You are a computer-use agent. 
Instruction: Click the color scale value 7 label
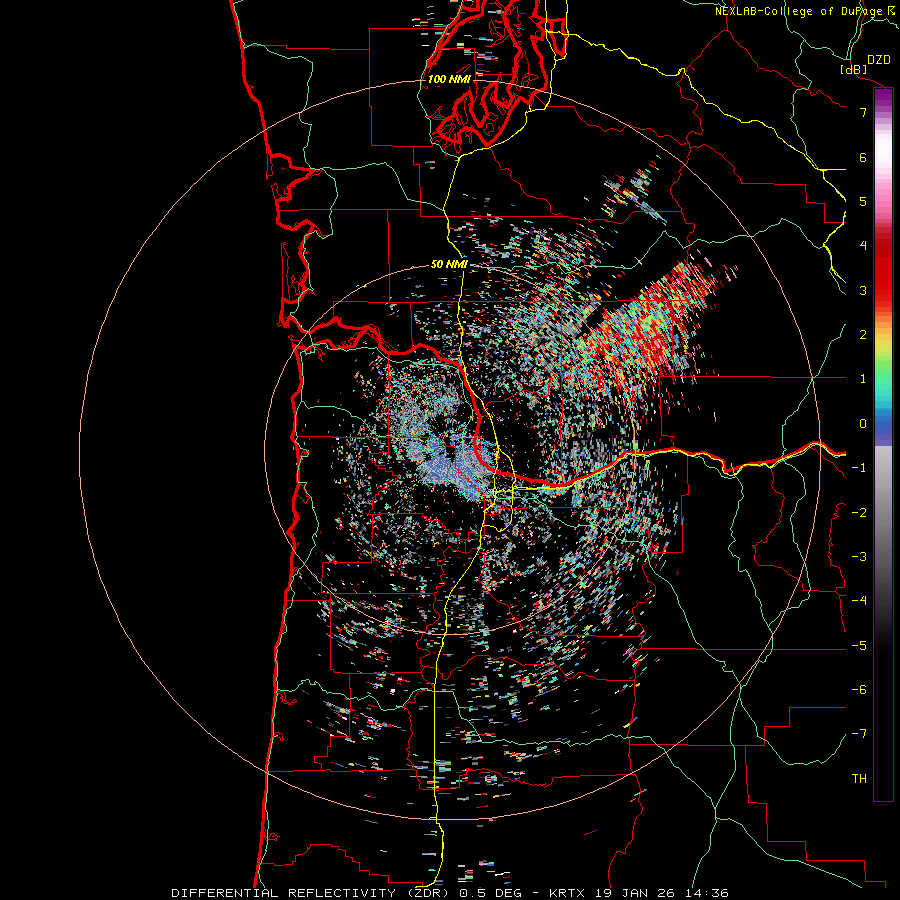pyautogui.click(x=863, y=112)
